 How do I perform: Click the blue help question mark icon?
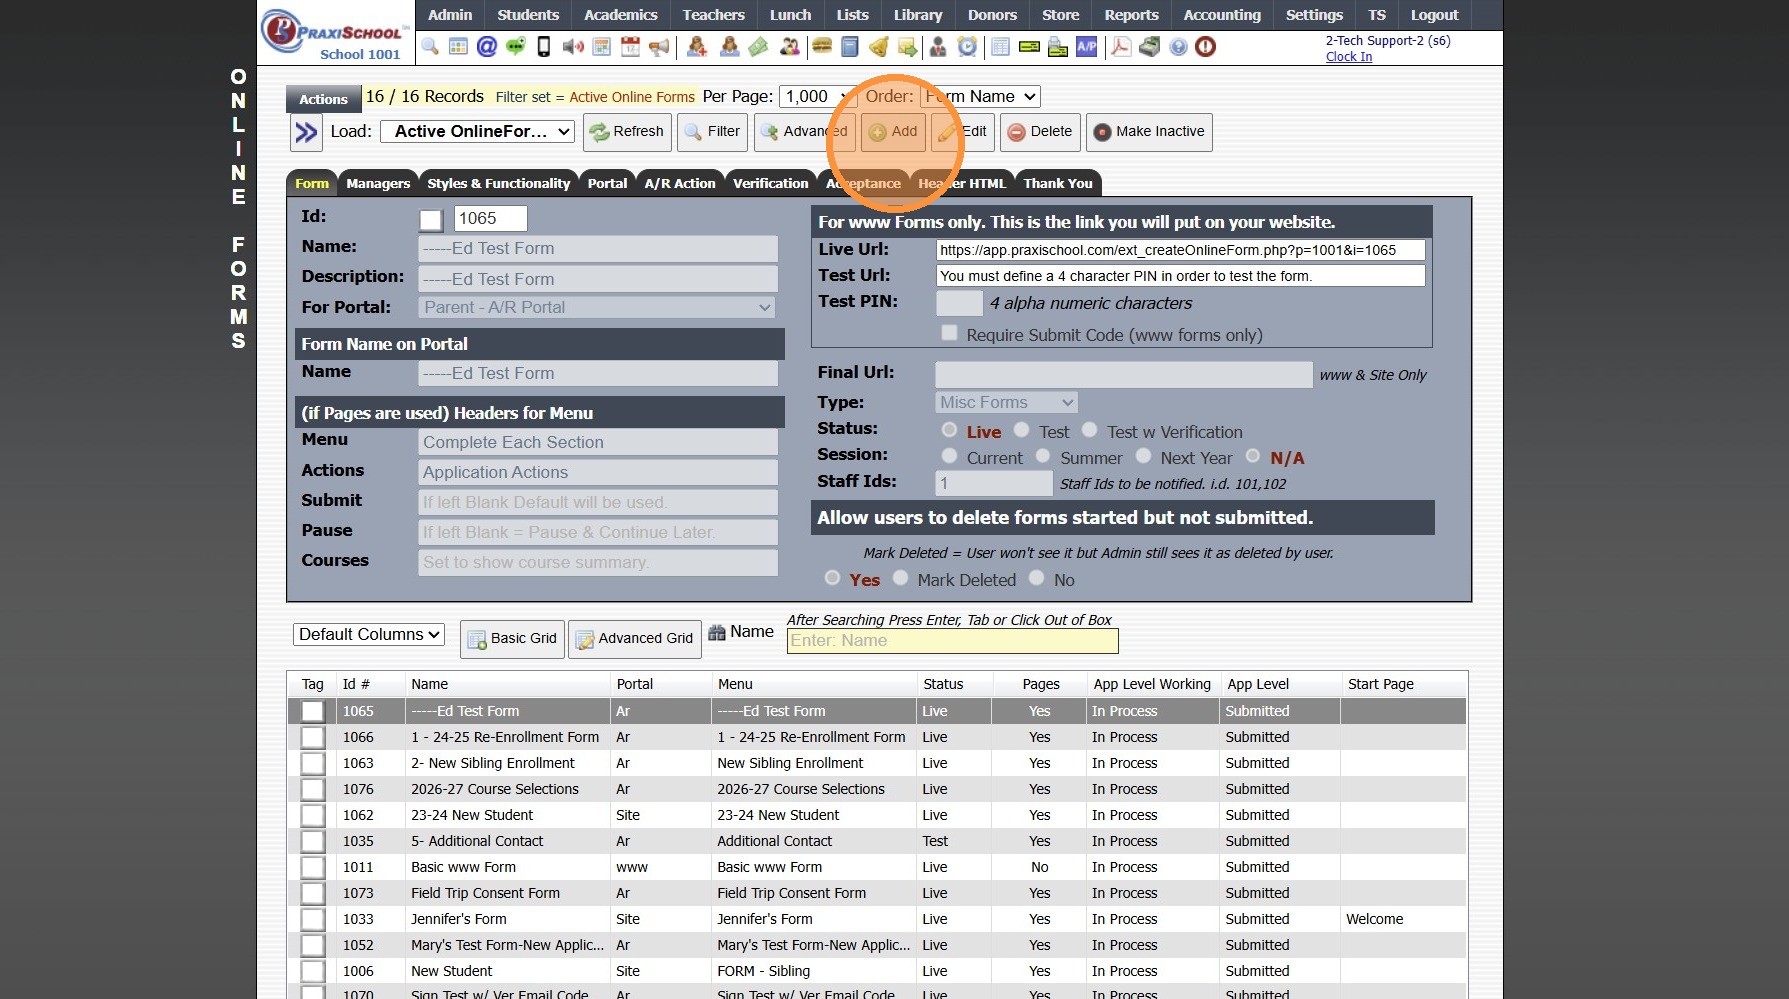pos(1178,47)
